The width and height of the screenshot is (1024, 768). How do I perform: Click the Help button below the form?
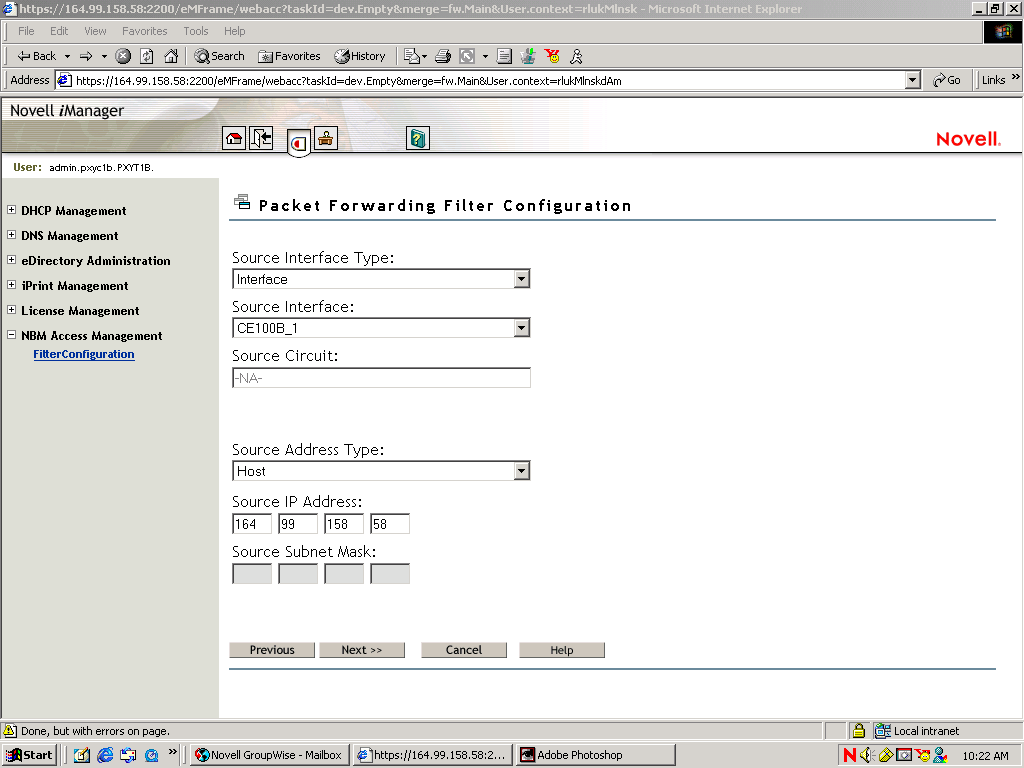[562, 650]
